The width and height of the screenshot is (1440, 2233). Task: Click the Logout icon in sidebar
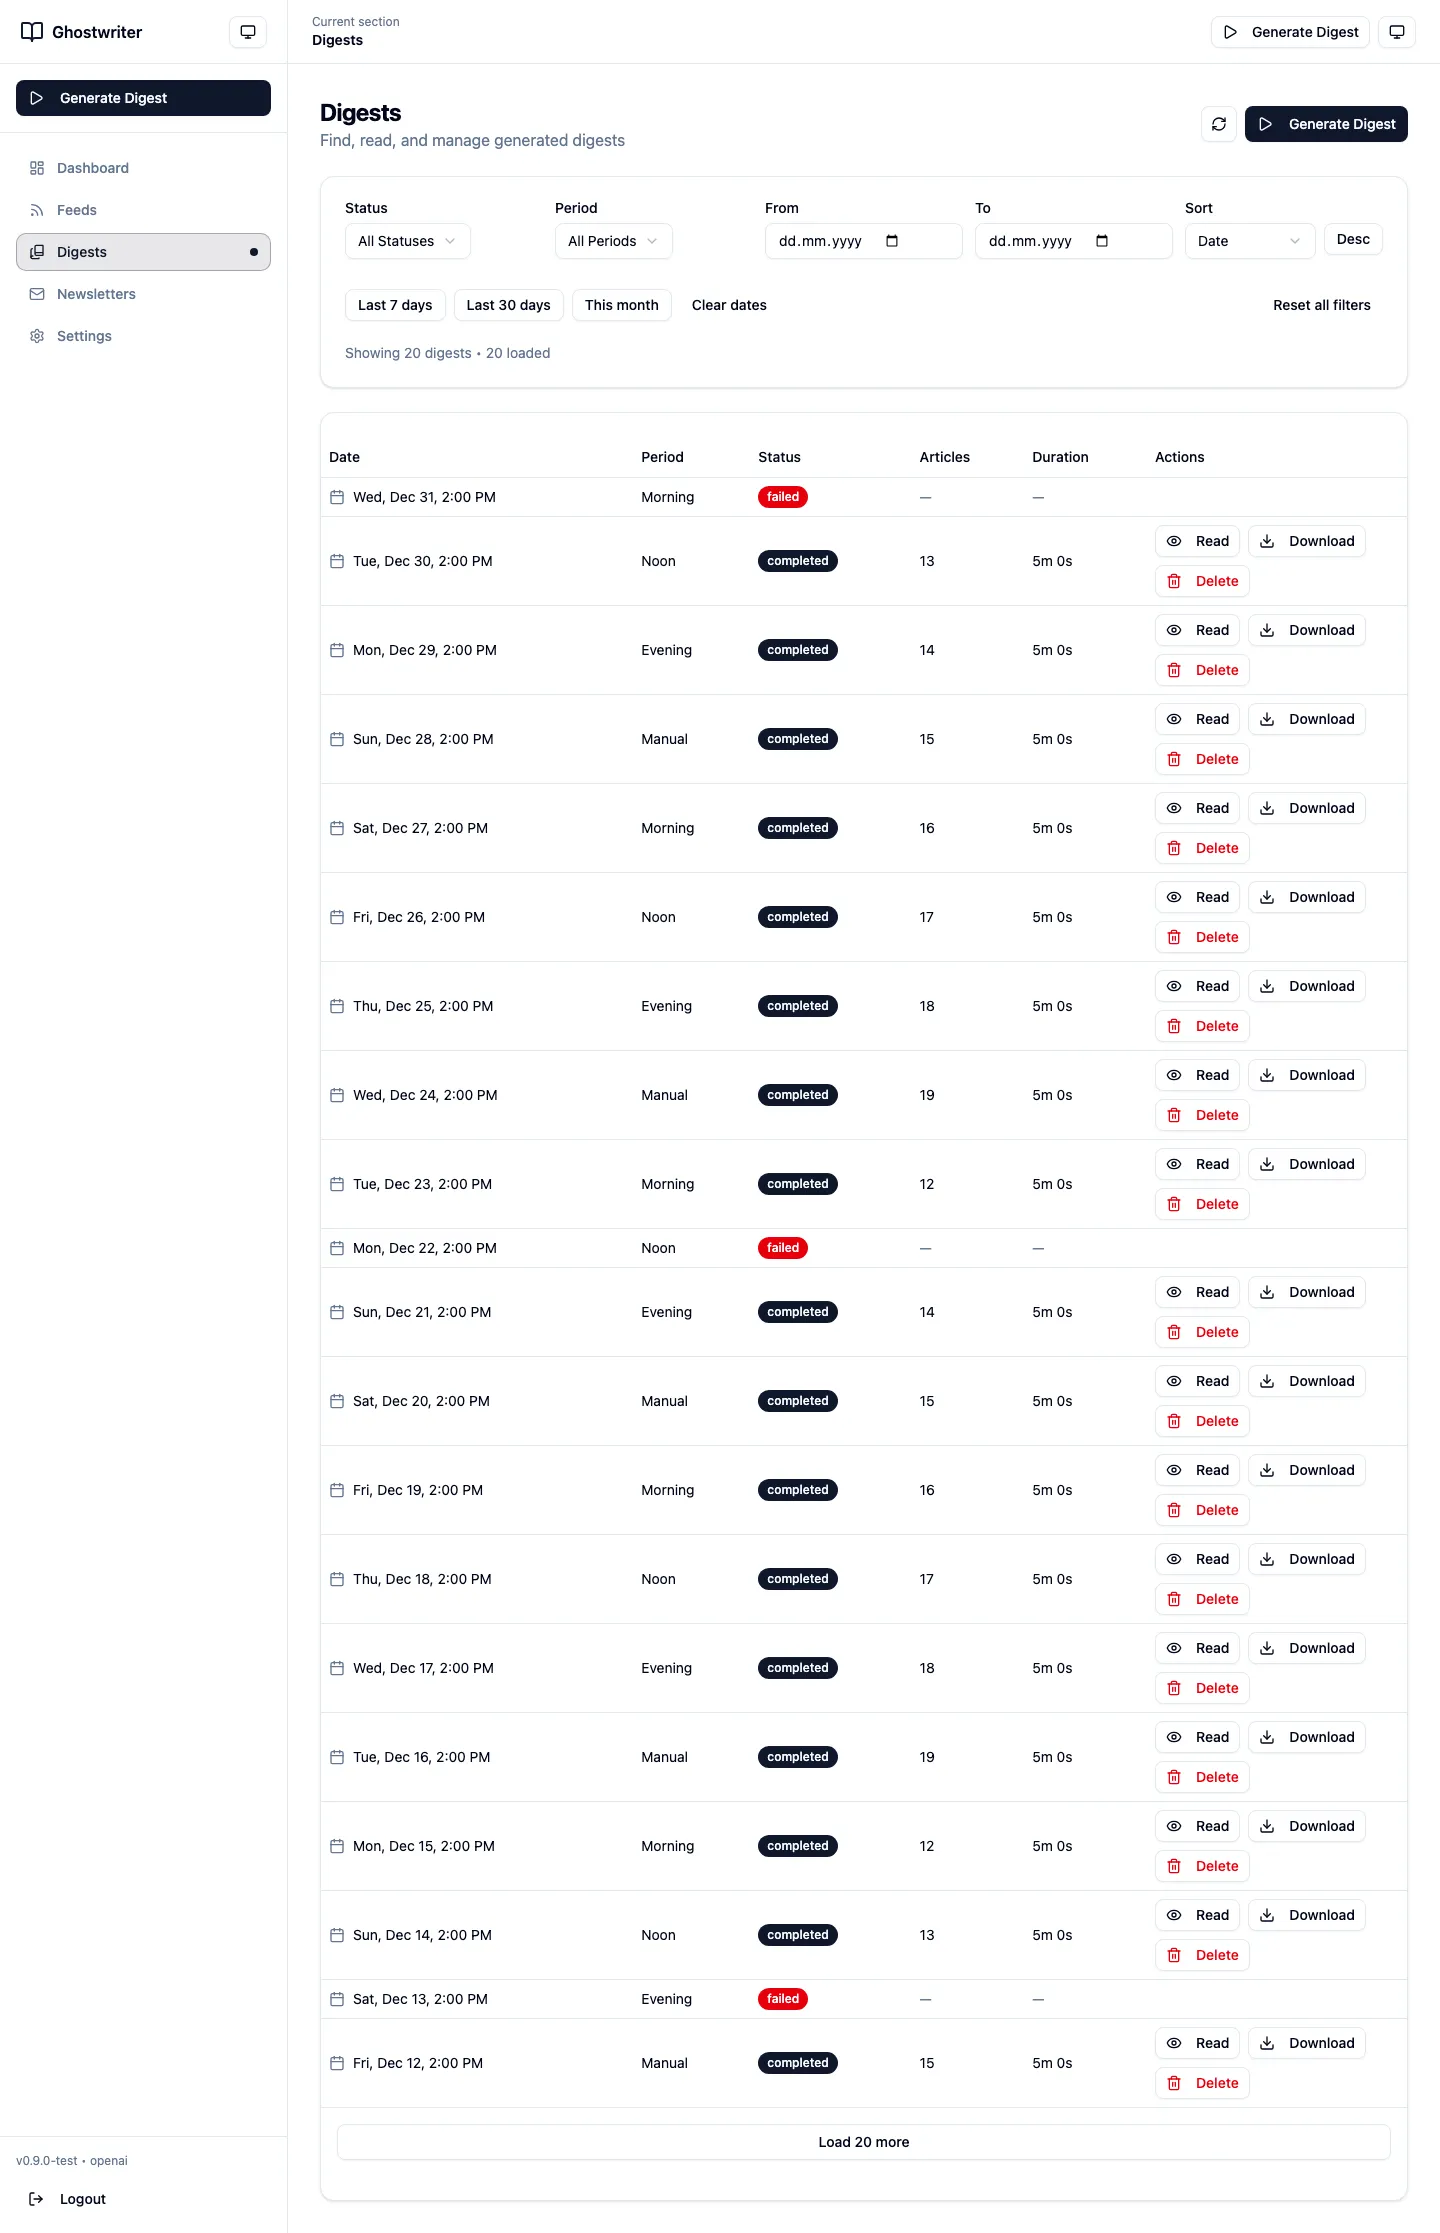point(36,2199)
